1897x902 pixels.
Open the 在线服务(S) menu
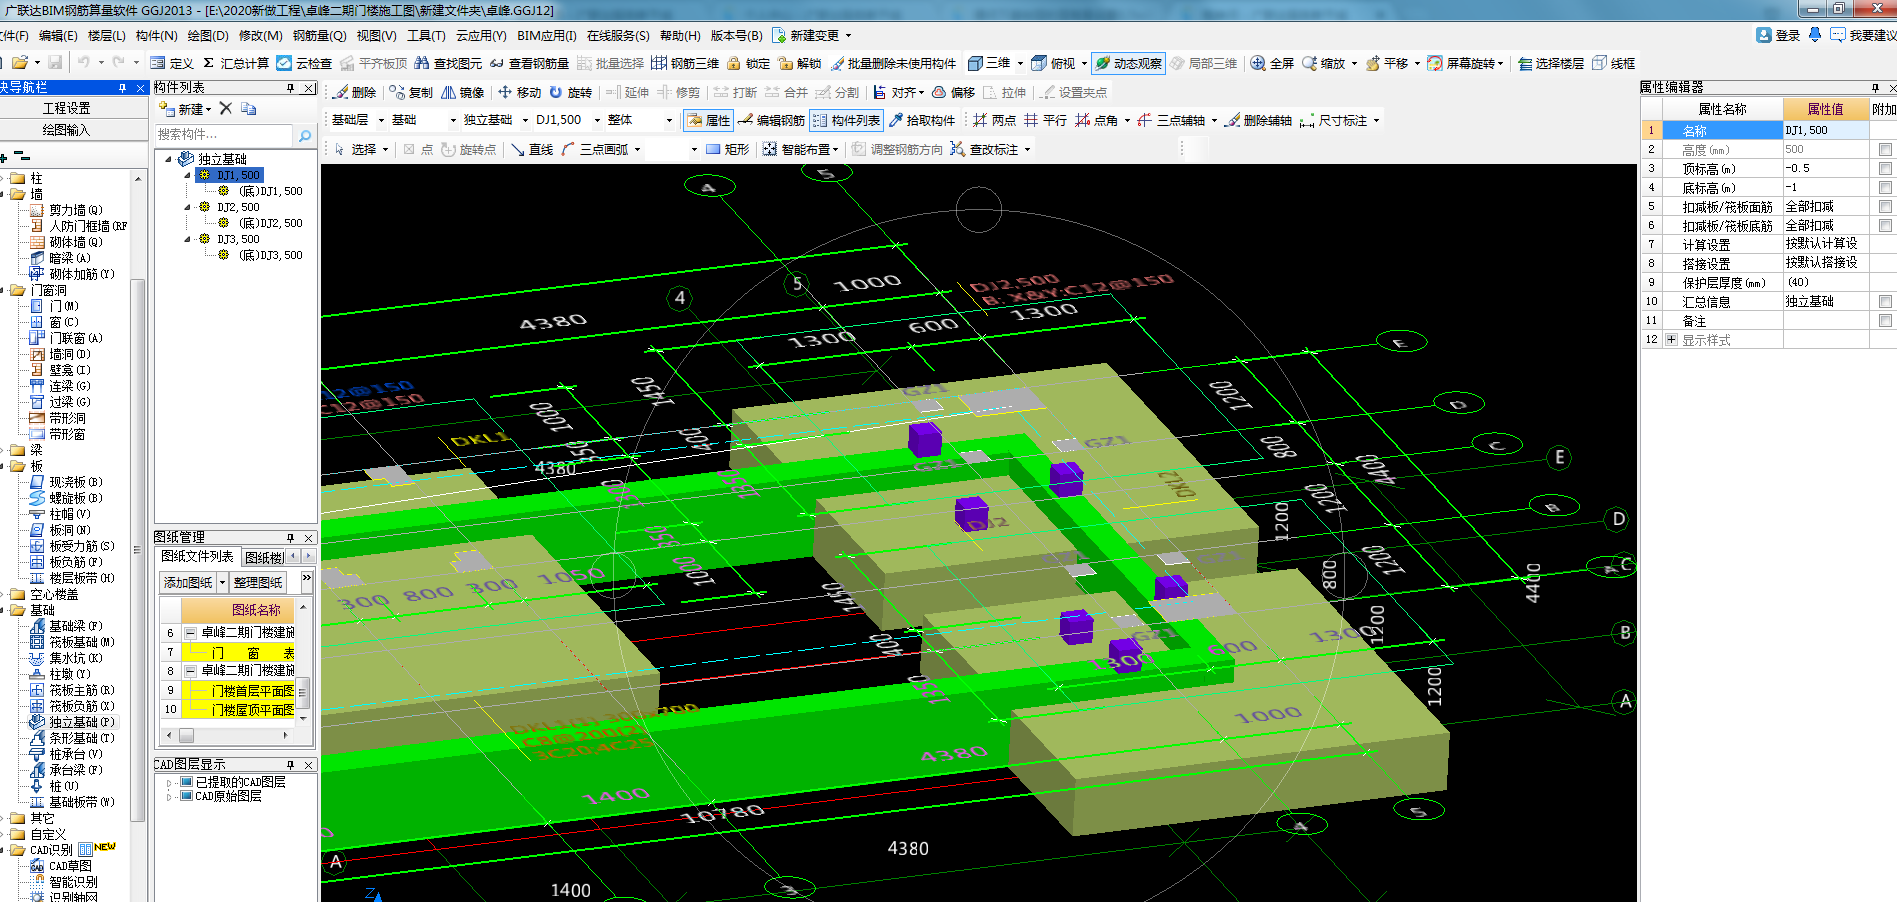618,35
